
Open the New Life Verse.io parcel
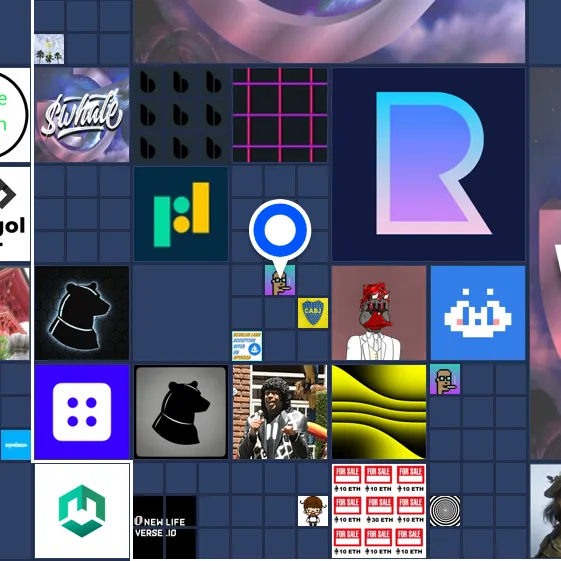(x=165, y=527)
